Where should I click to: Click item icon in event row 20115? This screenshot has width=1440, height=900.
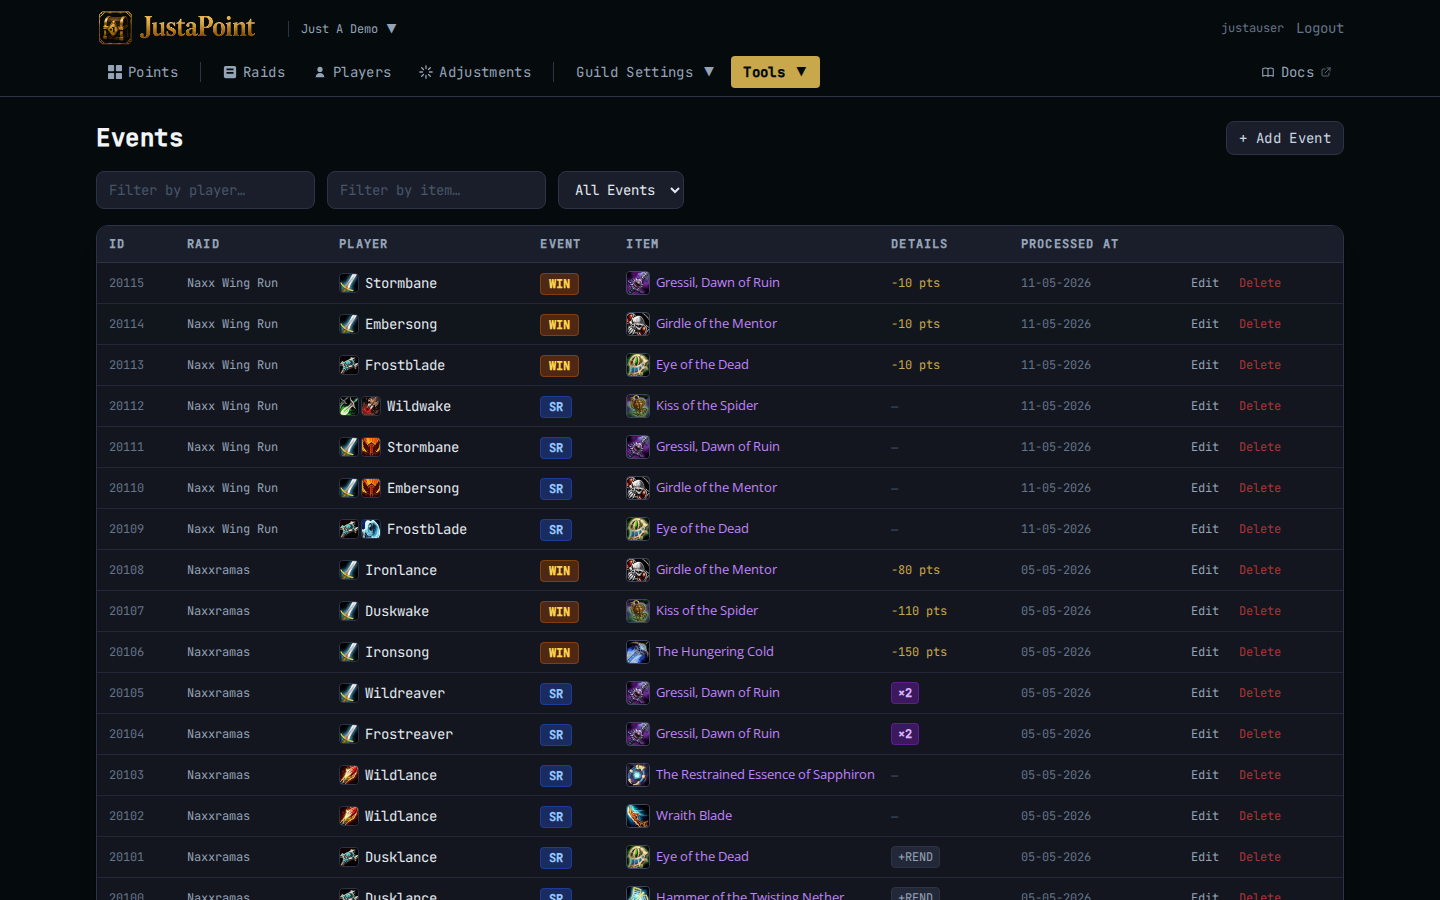tap(638, 283)
